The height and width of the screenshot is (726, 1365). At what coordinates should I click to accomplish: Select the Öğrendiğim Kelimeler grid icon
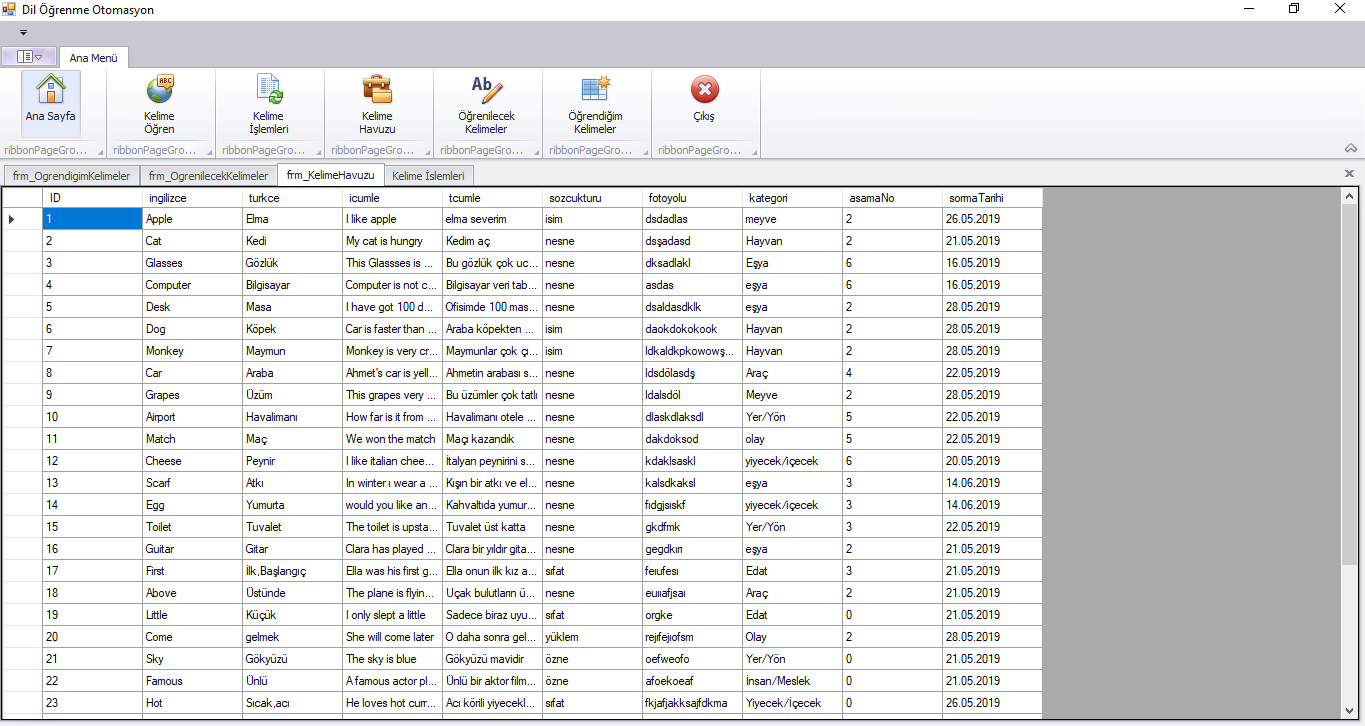595,100
